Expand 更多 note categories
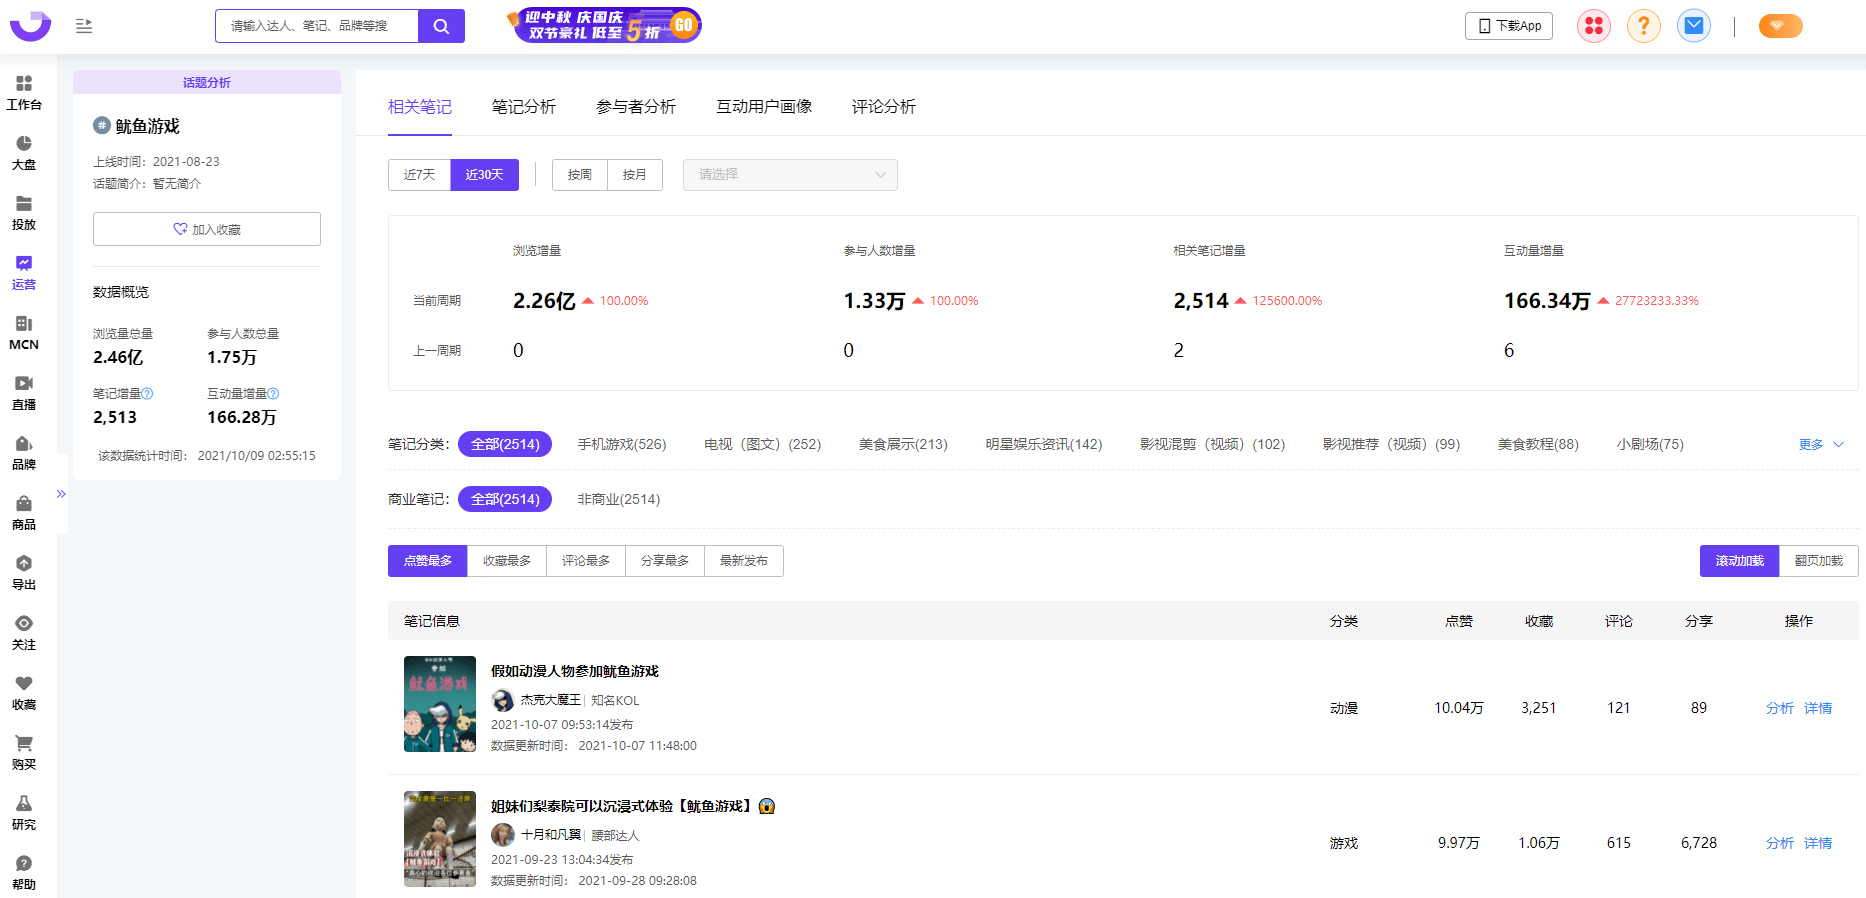This screenshot has height=898, width=1866. point(1820,444)
